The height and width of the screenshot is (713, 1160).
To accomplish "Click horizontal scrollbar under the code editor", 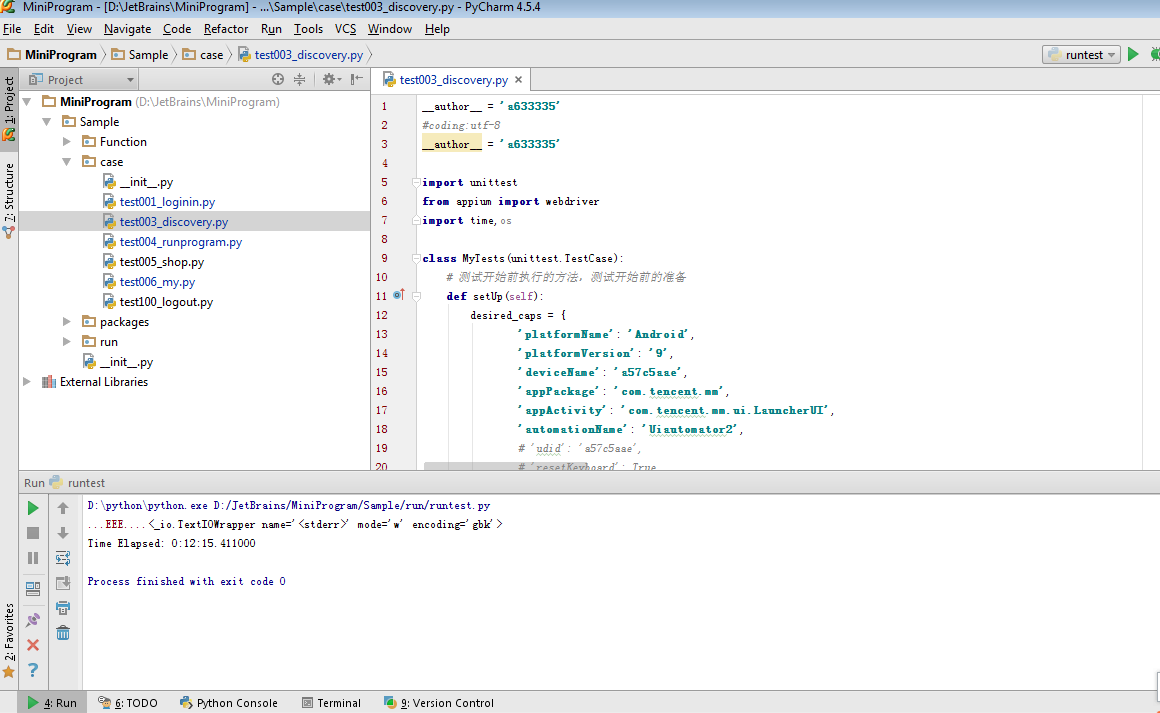I will (505, 467).
